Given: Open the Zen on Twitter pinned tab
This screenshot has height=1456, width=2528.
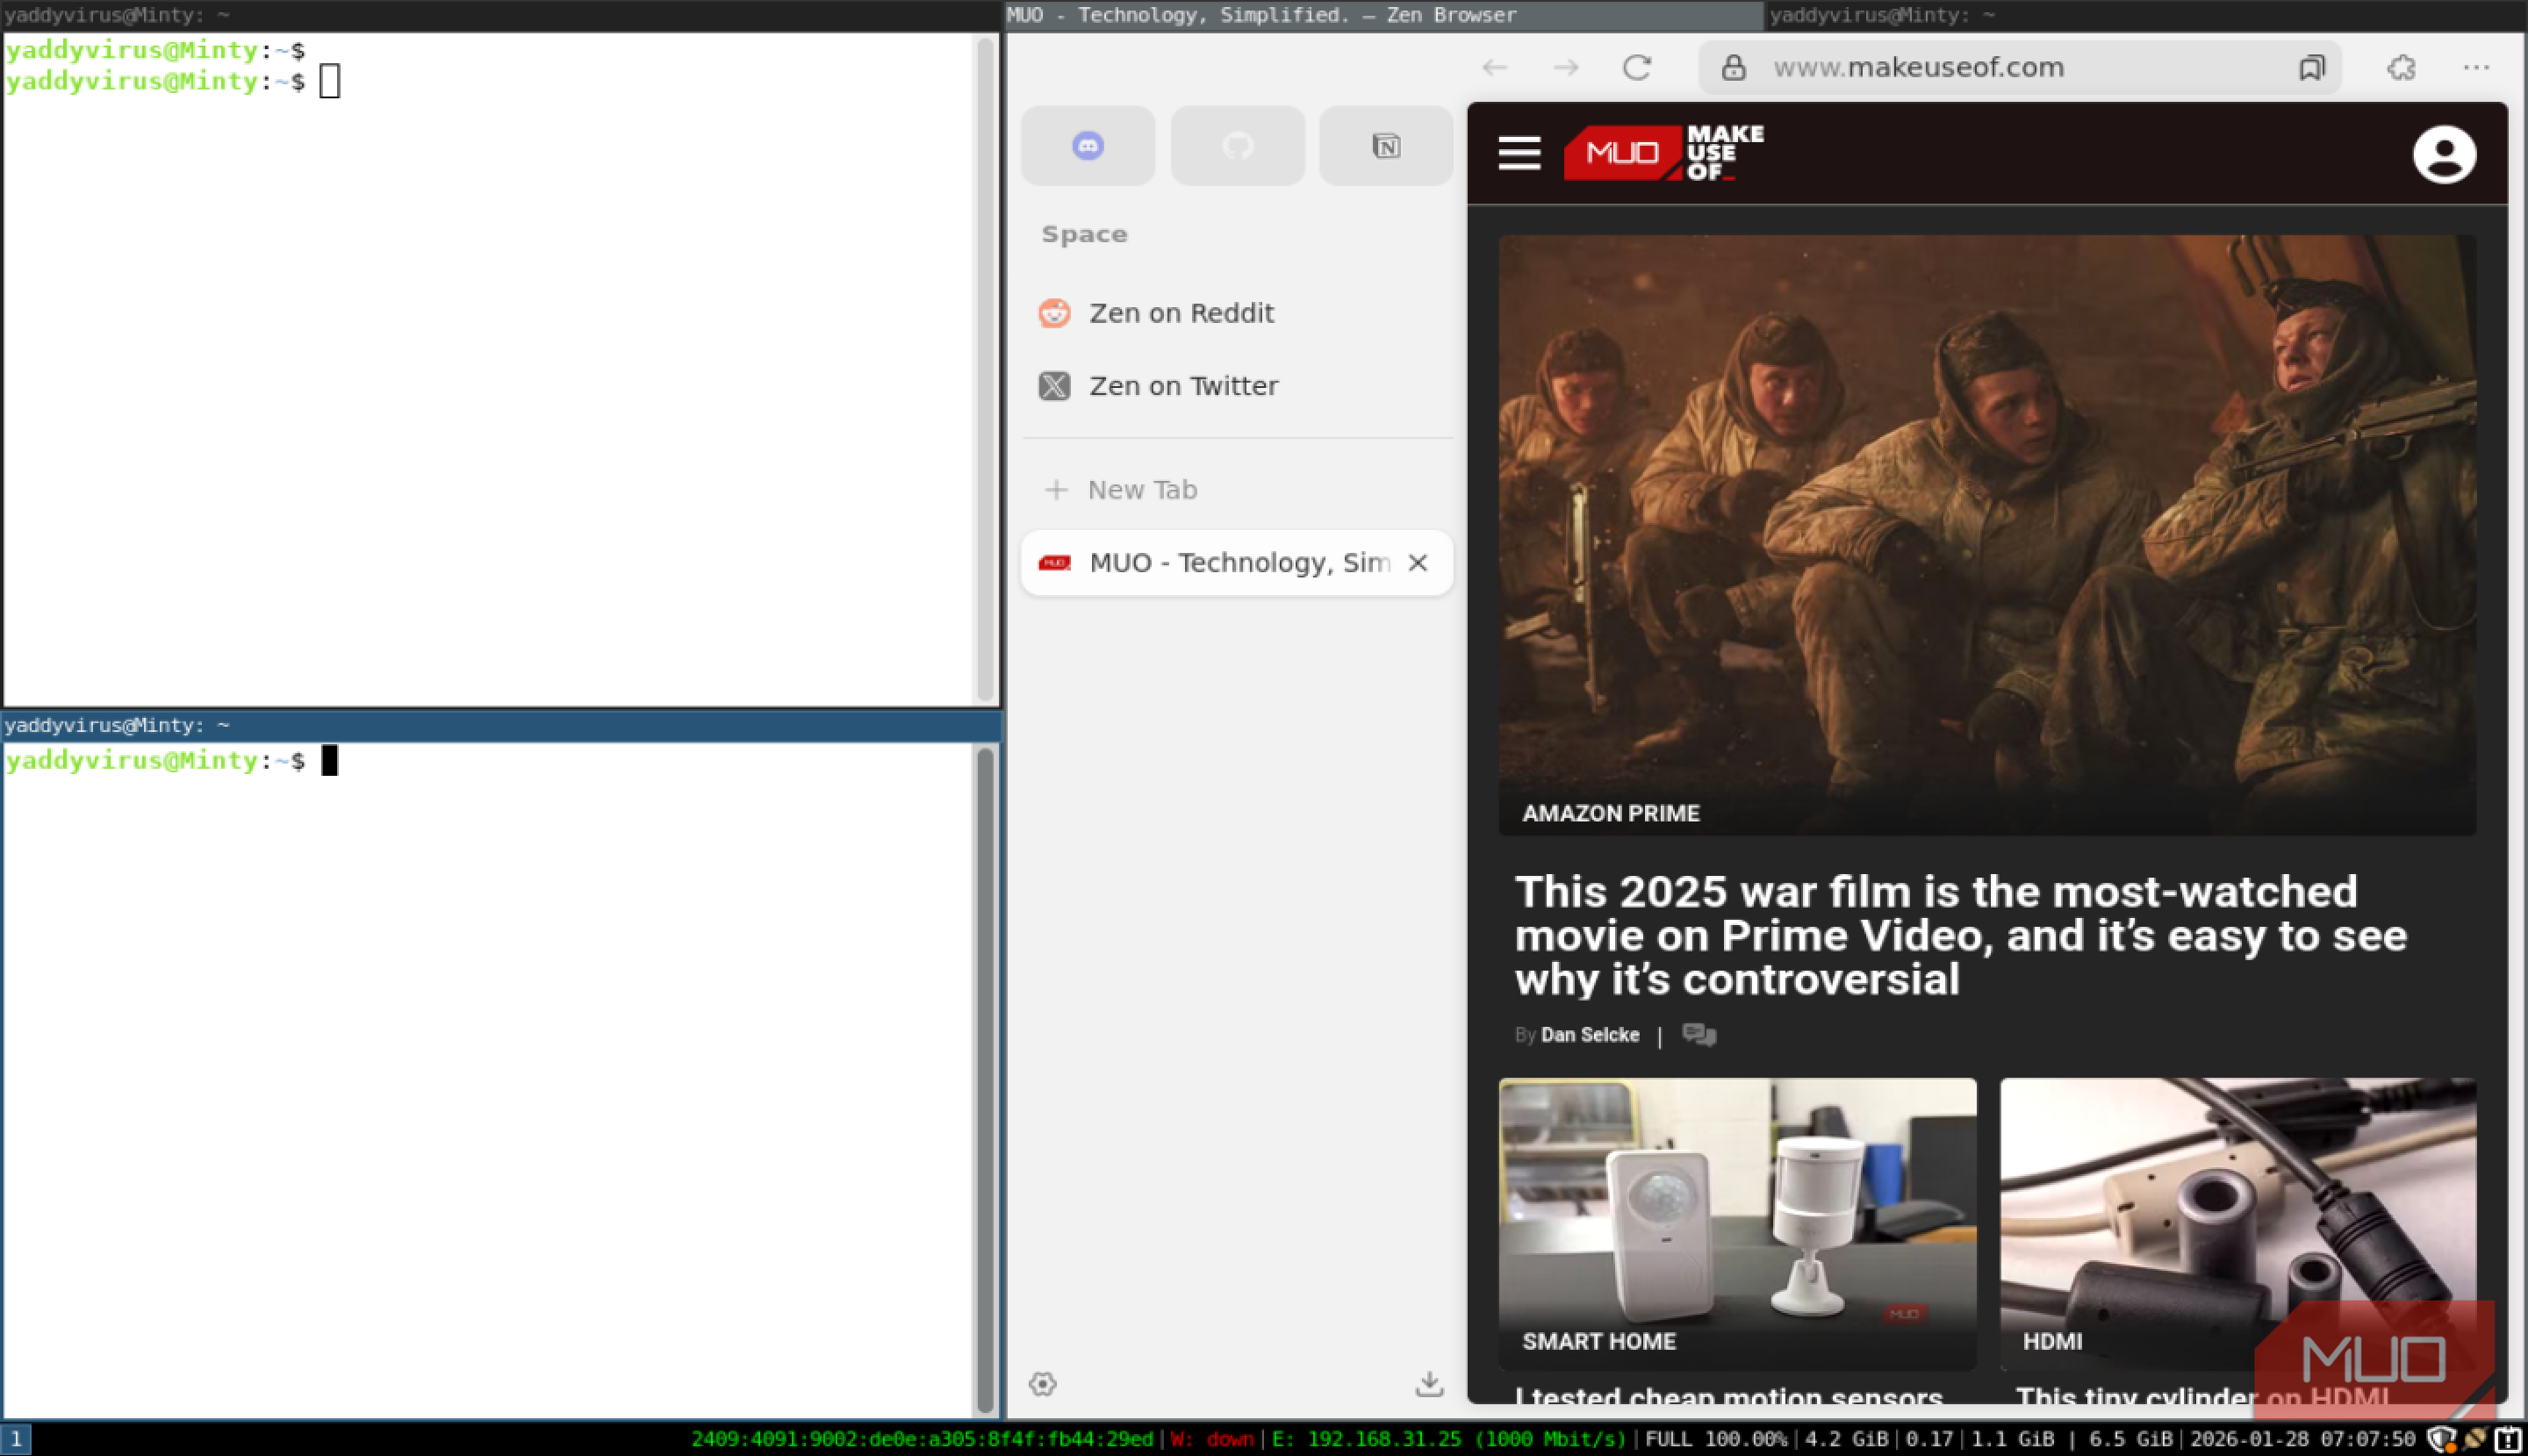Looking at the screenshot, I should 1237,386.
